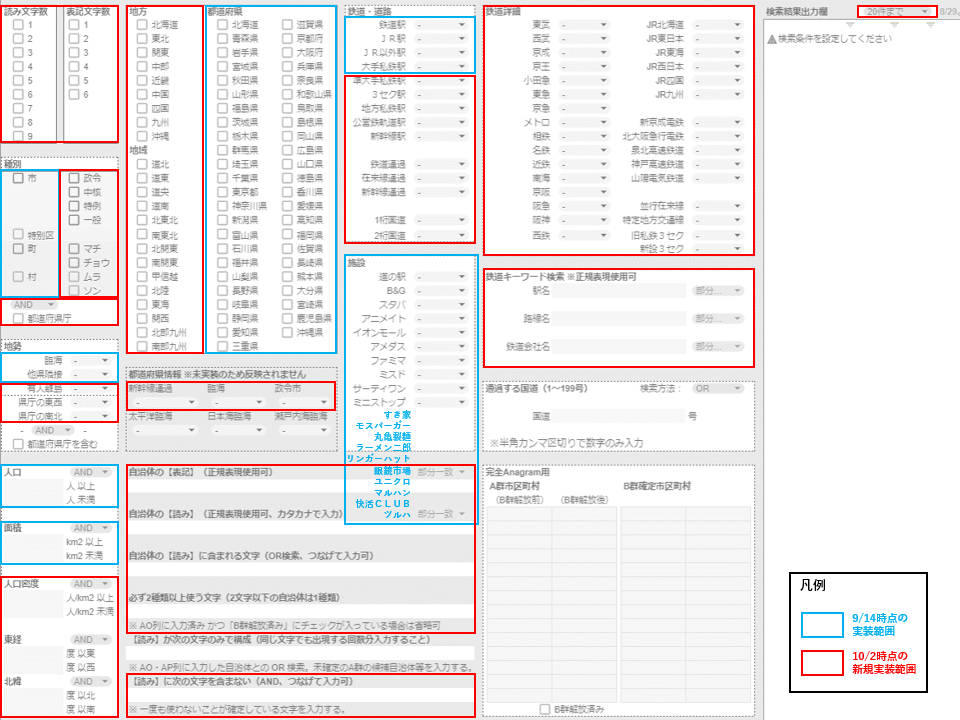Screen dimensions: 960x720
Task: Expand the 面積 AND dropdown
Action: [91, 528]
